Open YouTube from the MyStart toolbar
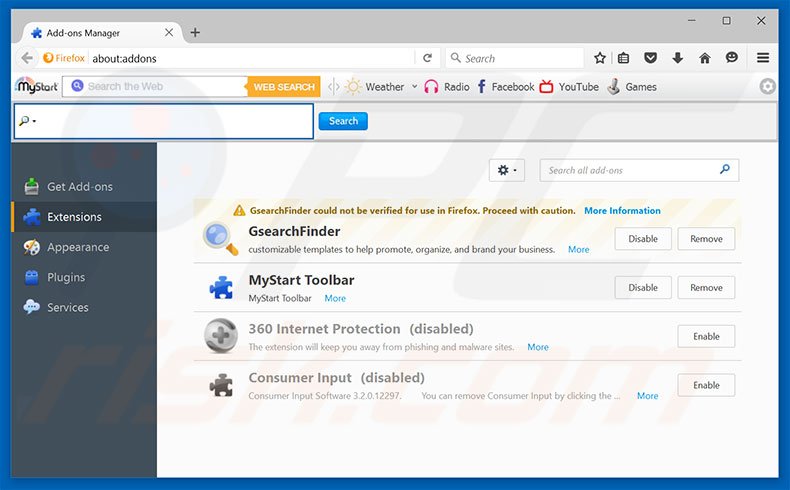The image size is (790, 490). coord(569,87)
